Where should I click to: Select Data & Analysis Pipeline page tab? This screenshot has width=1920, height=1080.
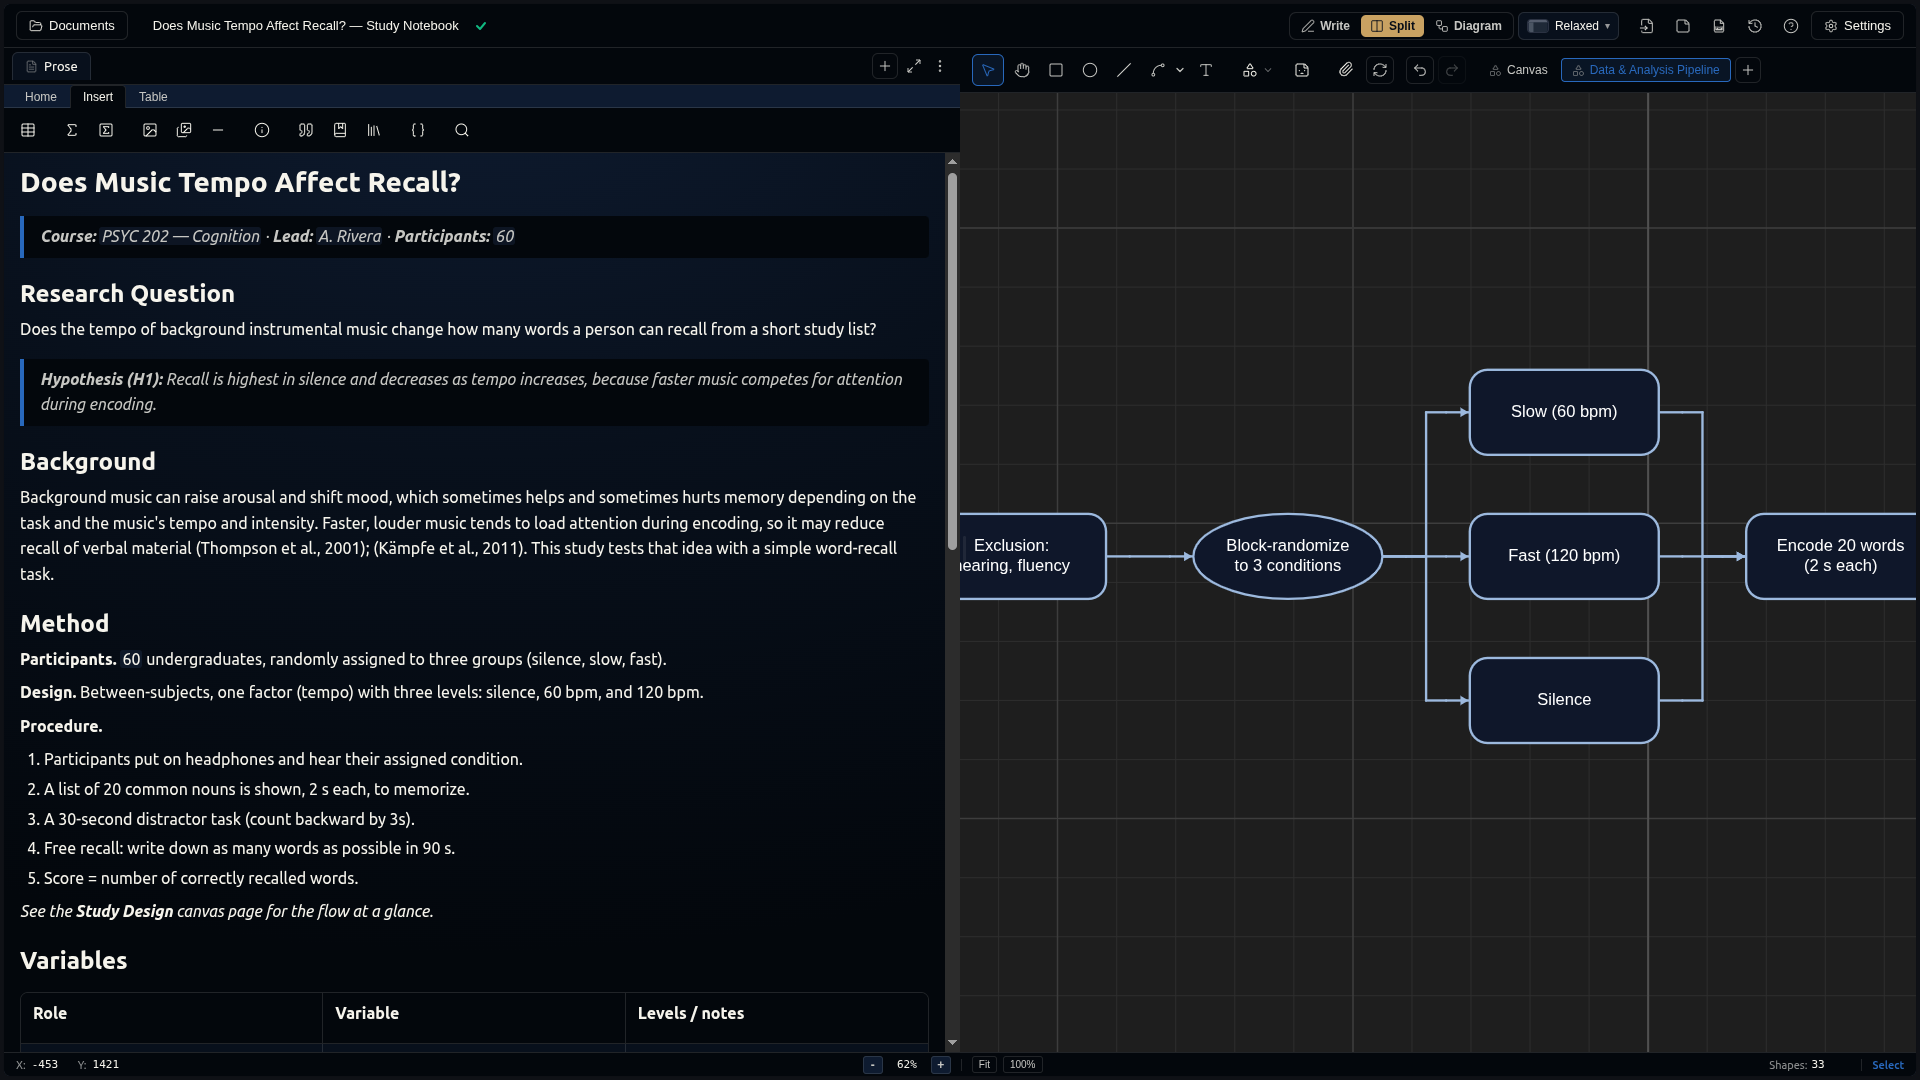(1646, 70)
